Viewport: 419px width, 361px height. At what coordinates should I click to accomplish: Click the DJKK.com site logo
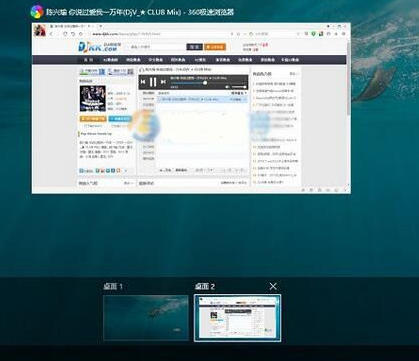click(99, 47)
